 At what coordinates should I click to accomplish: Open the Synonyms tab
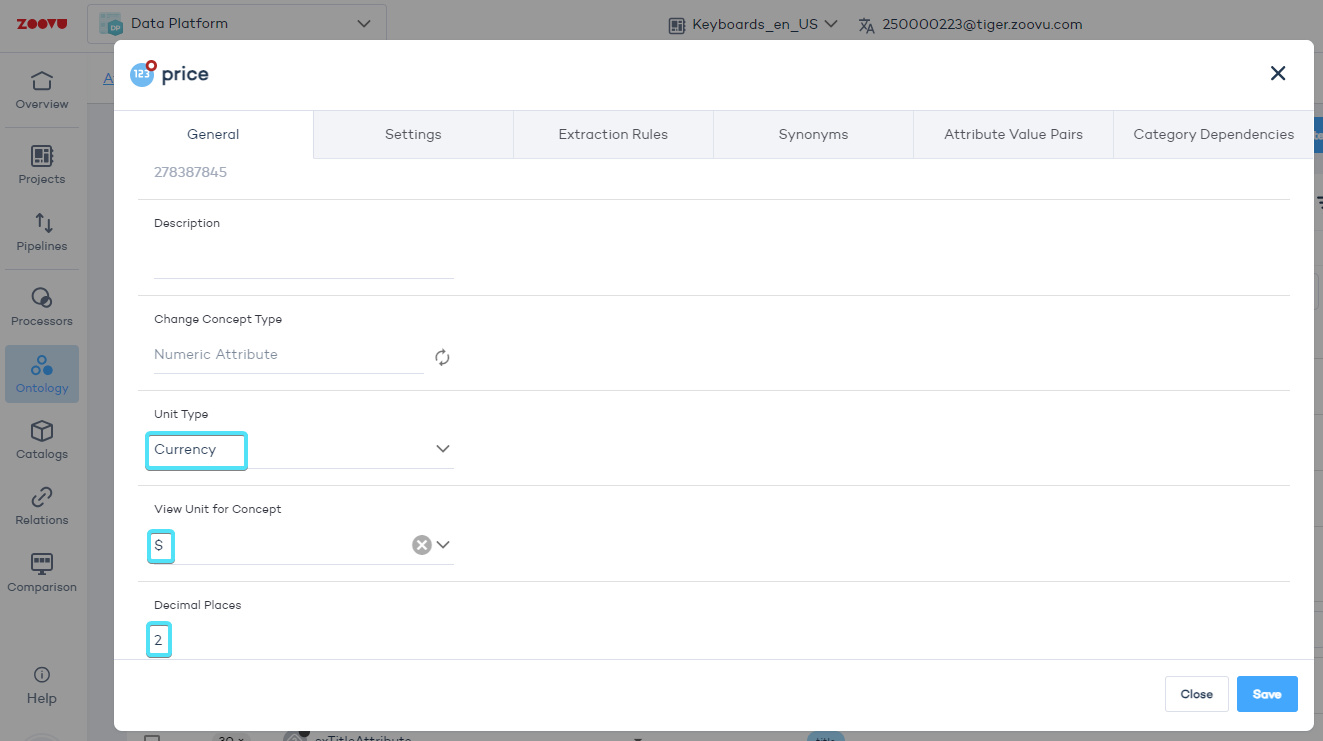pyautogui.click(x=813, y=134)
